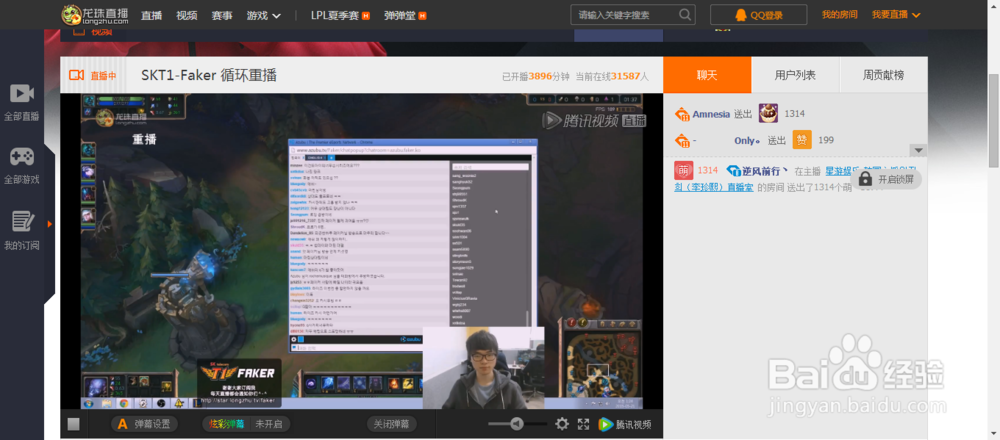Viewport: 1000px width, 440px height.
Task: Switch to the 用户列表 tab
Action: 795,75
